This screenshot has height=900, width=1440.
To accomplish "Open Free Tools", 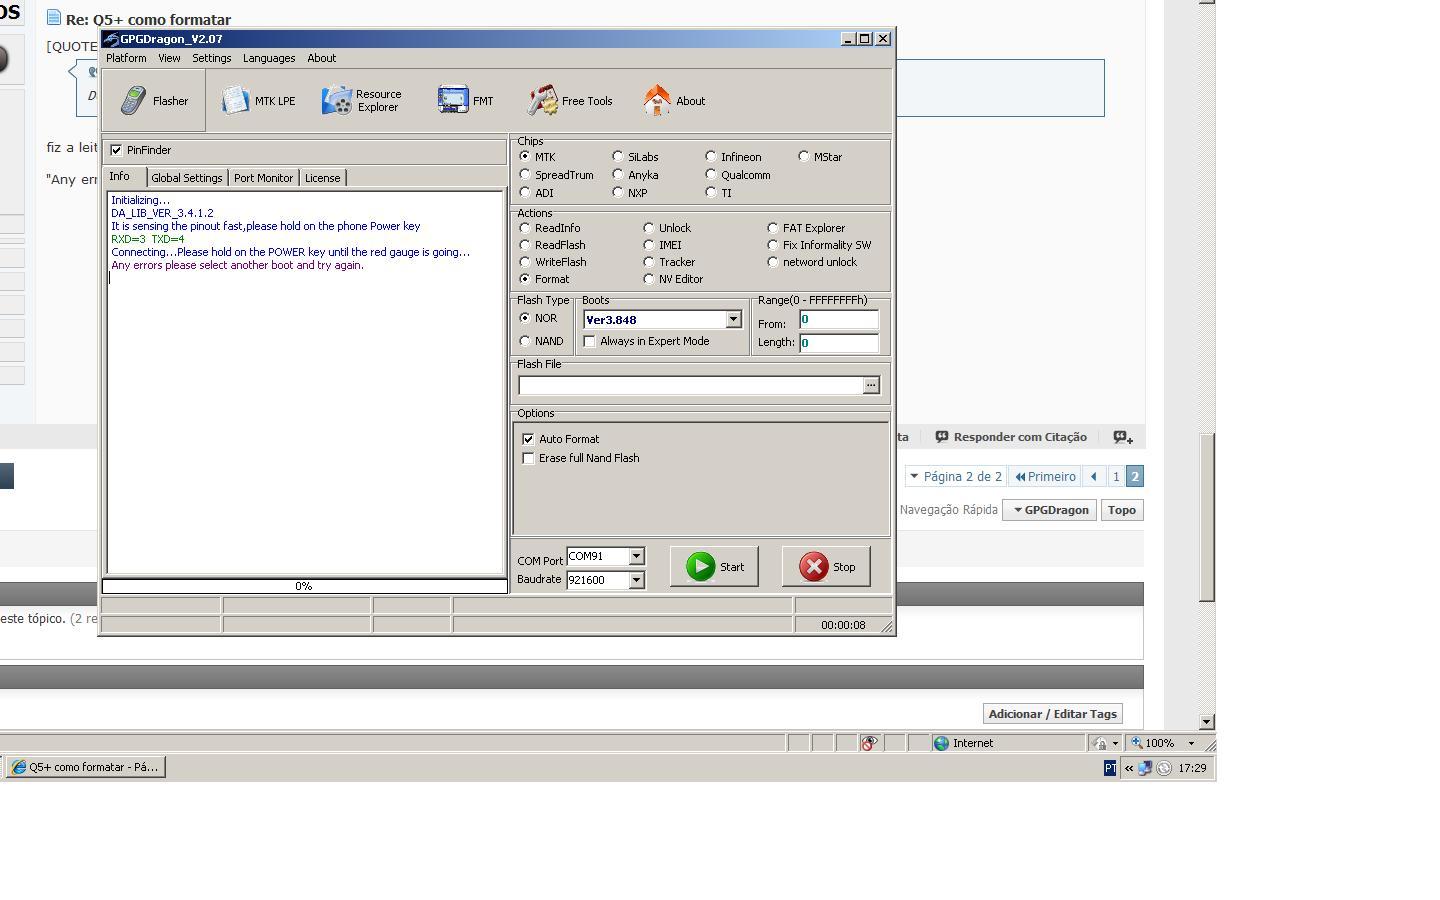I will tap(570, 100).
